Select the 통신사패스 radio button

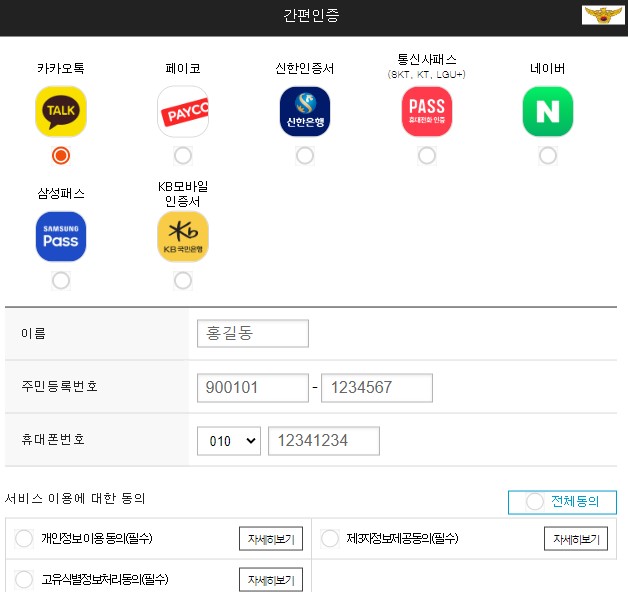point(427,155)
